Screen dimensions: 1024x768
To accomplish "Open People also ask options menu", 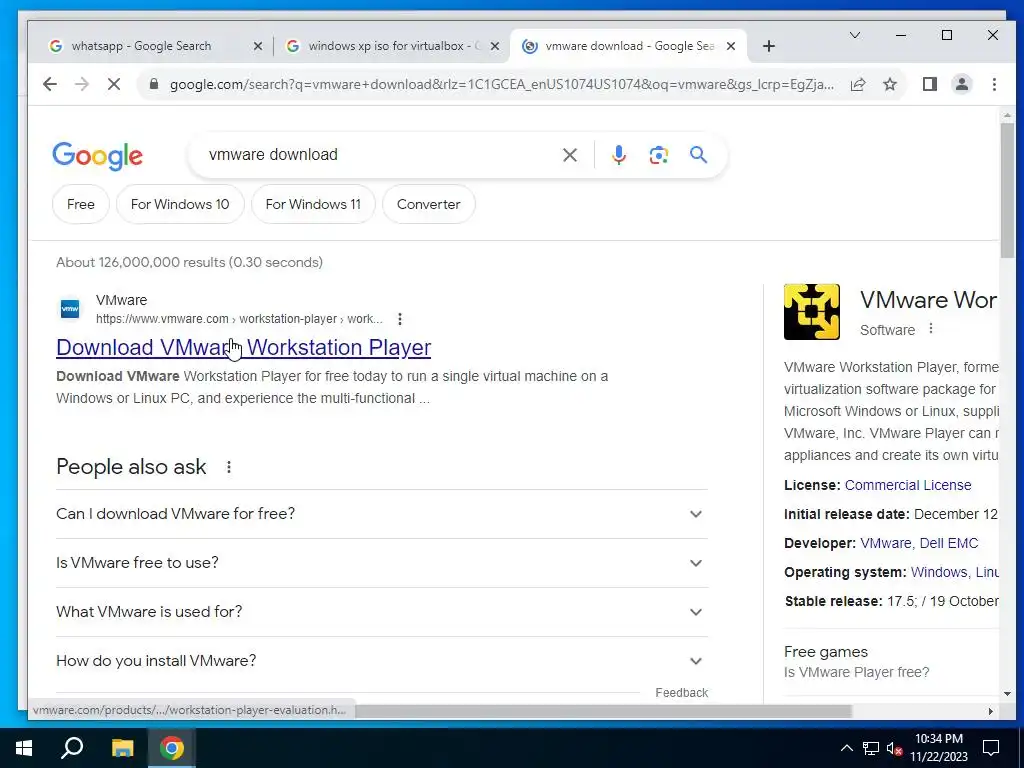I will (229, 467).
